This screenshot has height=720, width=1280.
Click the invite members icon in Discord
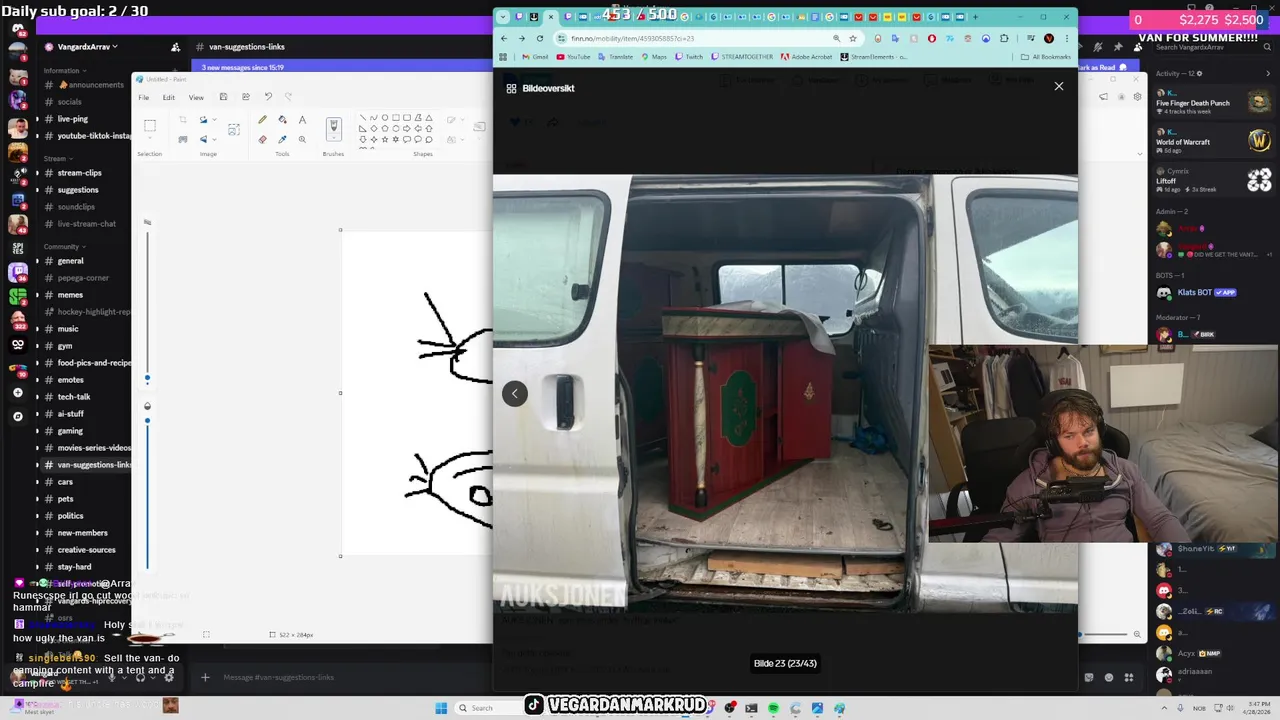click(x=175, y=47)
